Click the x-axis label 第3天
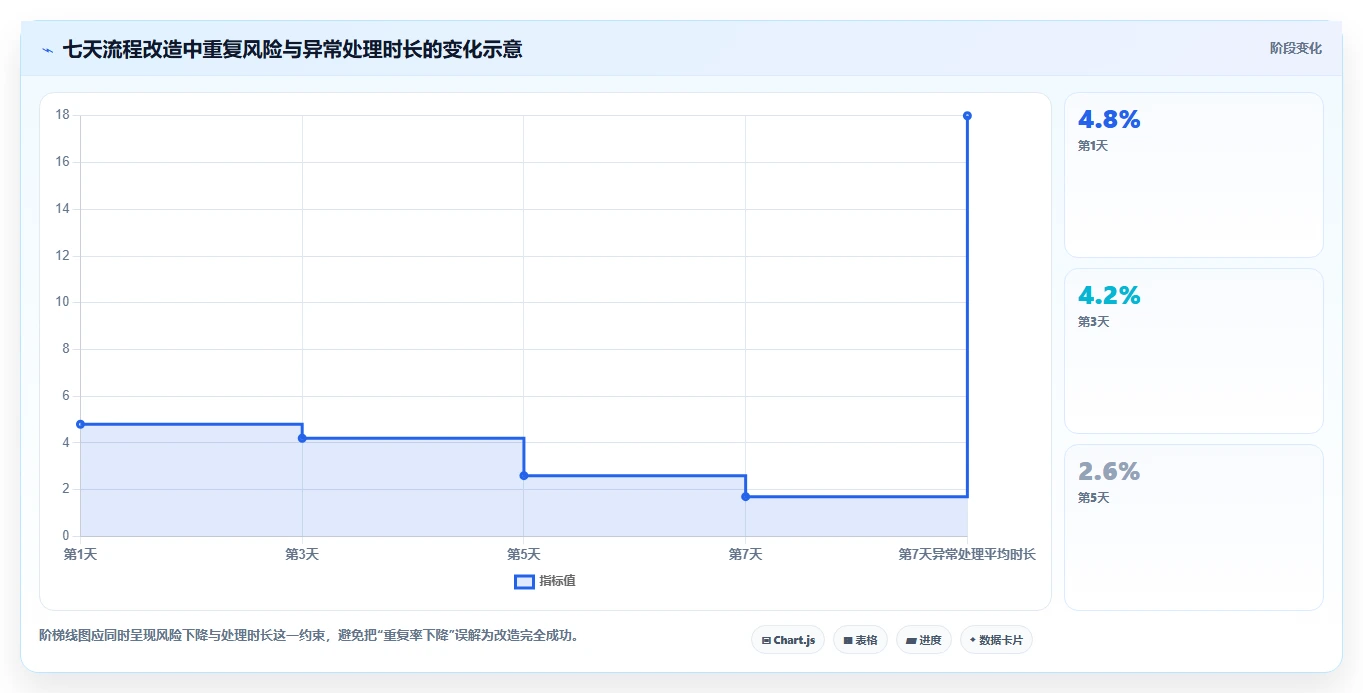Screen dimensions: 1363x693 (x=302, y=554)
